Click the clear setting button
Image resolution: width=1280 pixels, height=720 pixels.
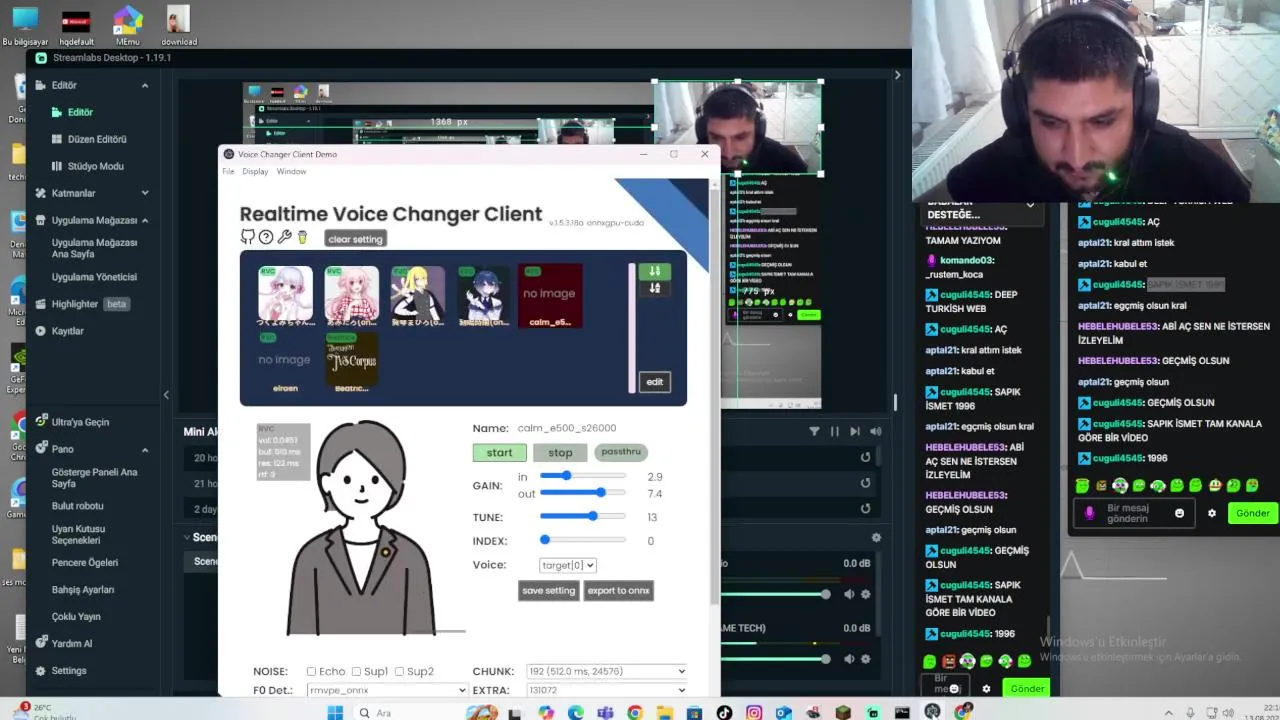[x=355, y=239]
